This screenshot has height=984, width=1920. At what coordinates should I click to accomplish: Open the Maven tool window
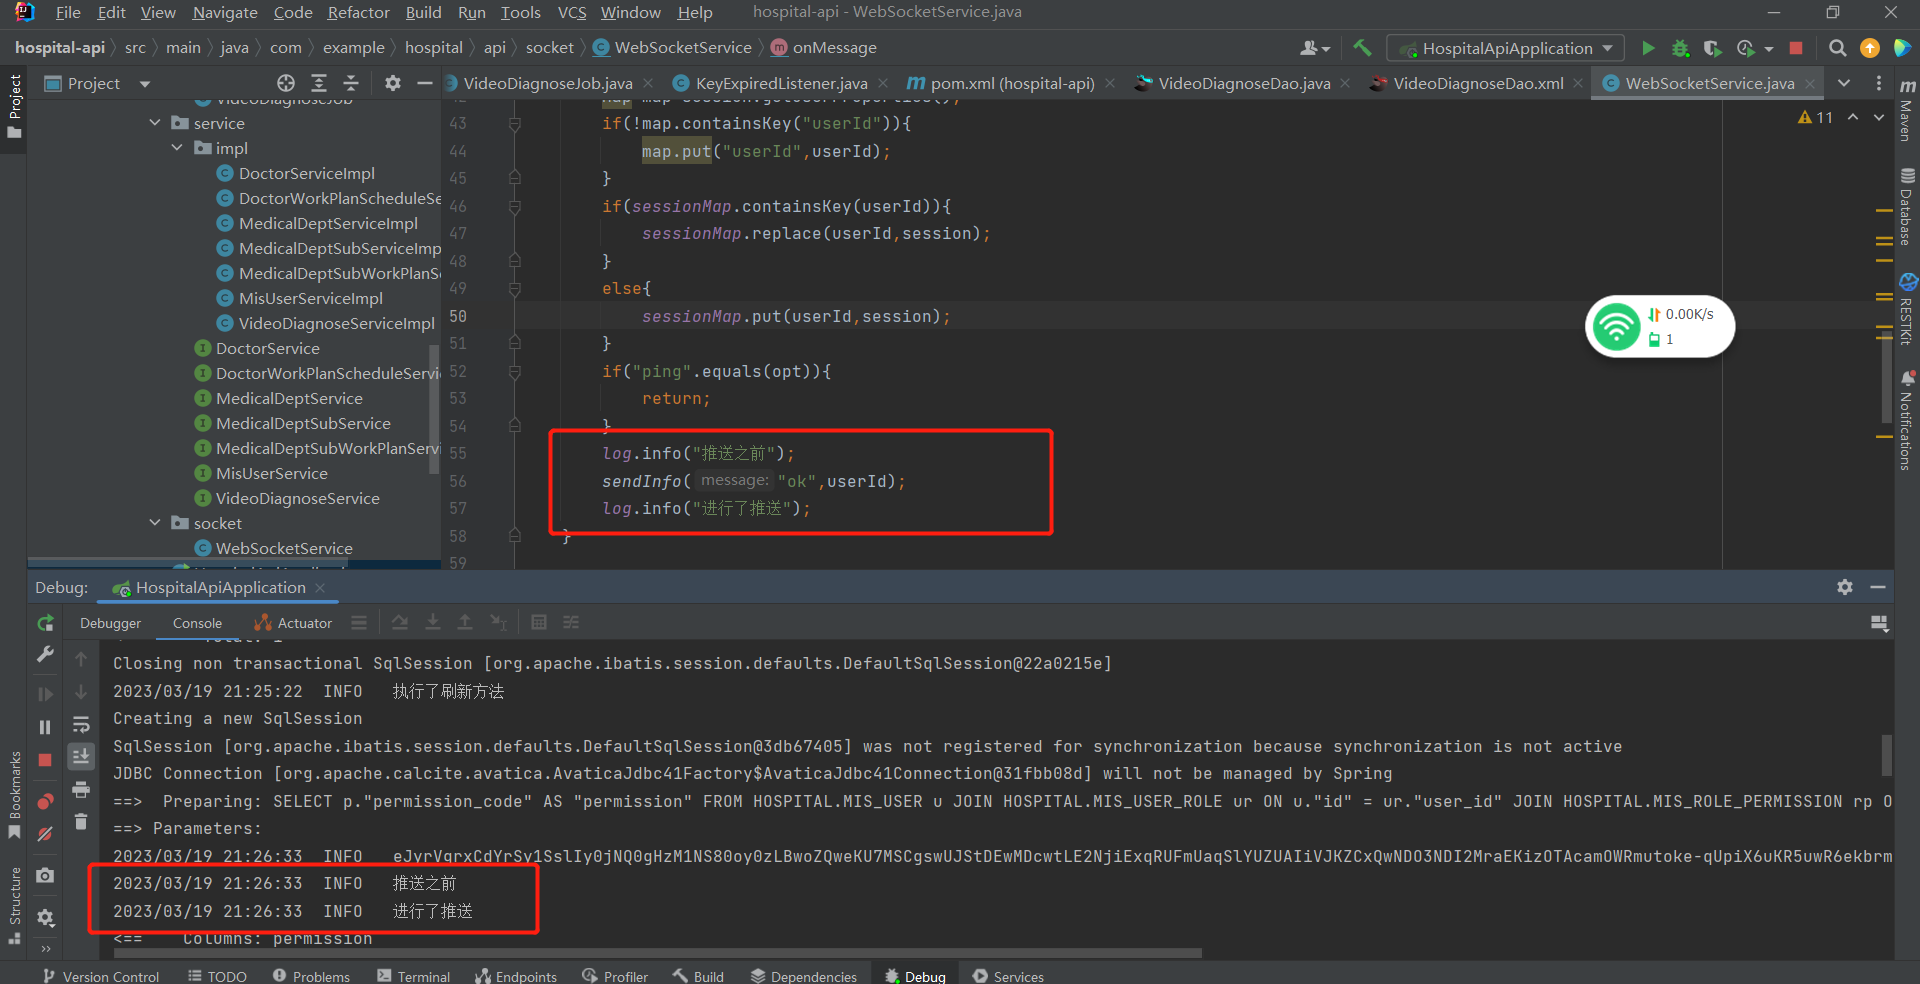(1907, 110)
